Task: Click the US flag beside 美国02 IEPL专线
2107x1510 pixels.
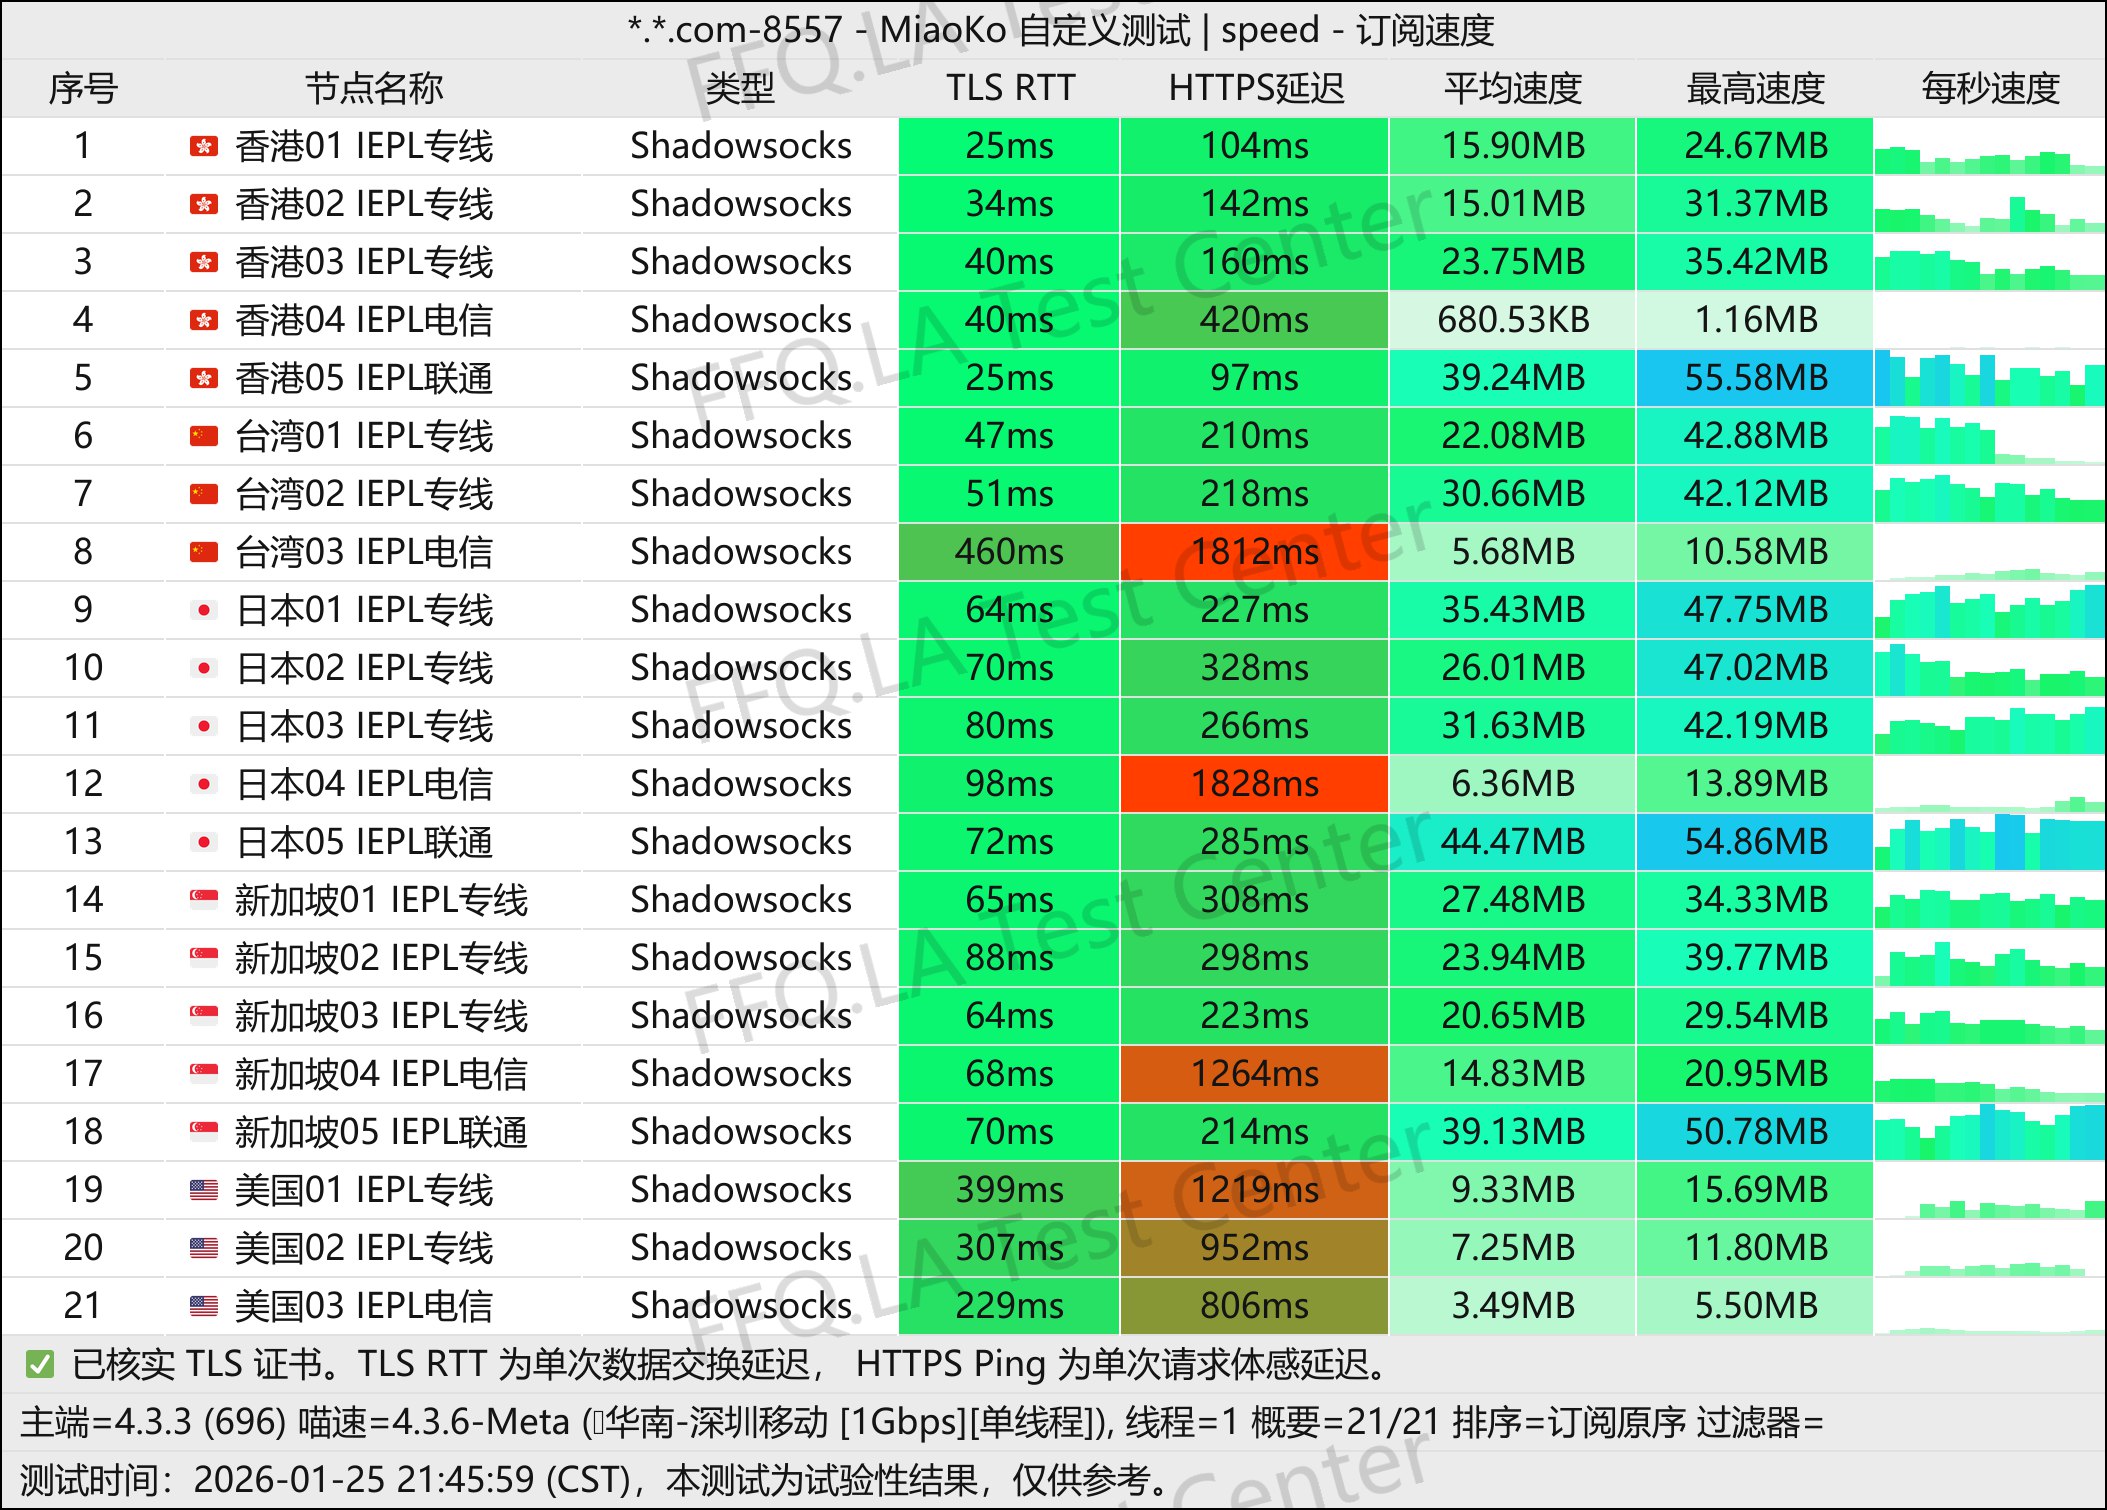Action: point(204,1249)
